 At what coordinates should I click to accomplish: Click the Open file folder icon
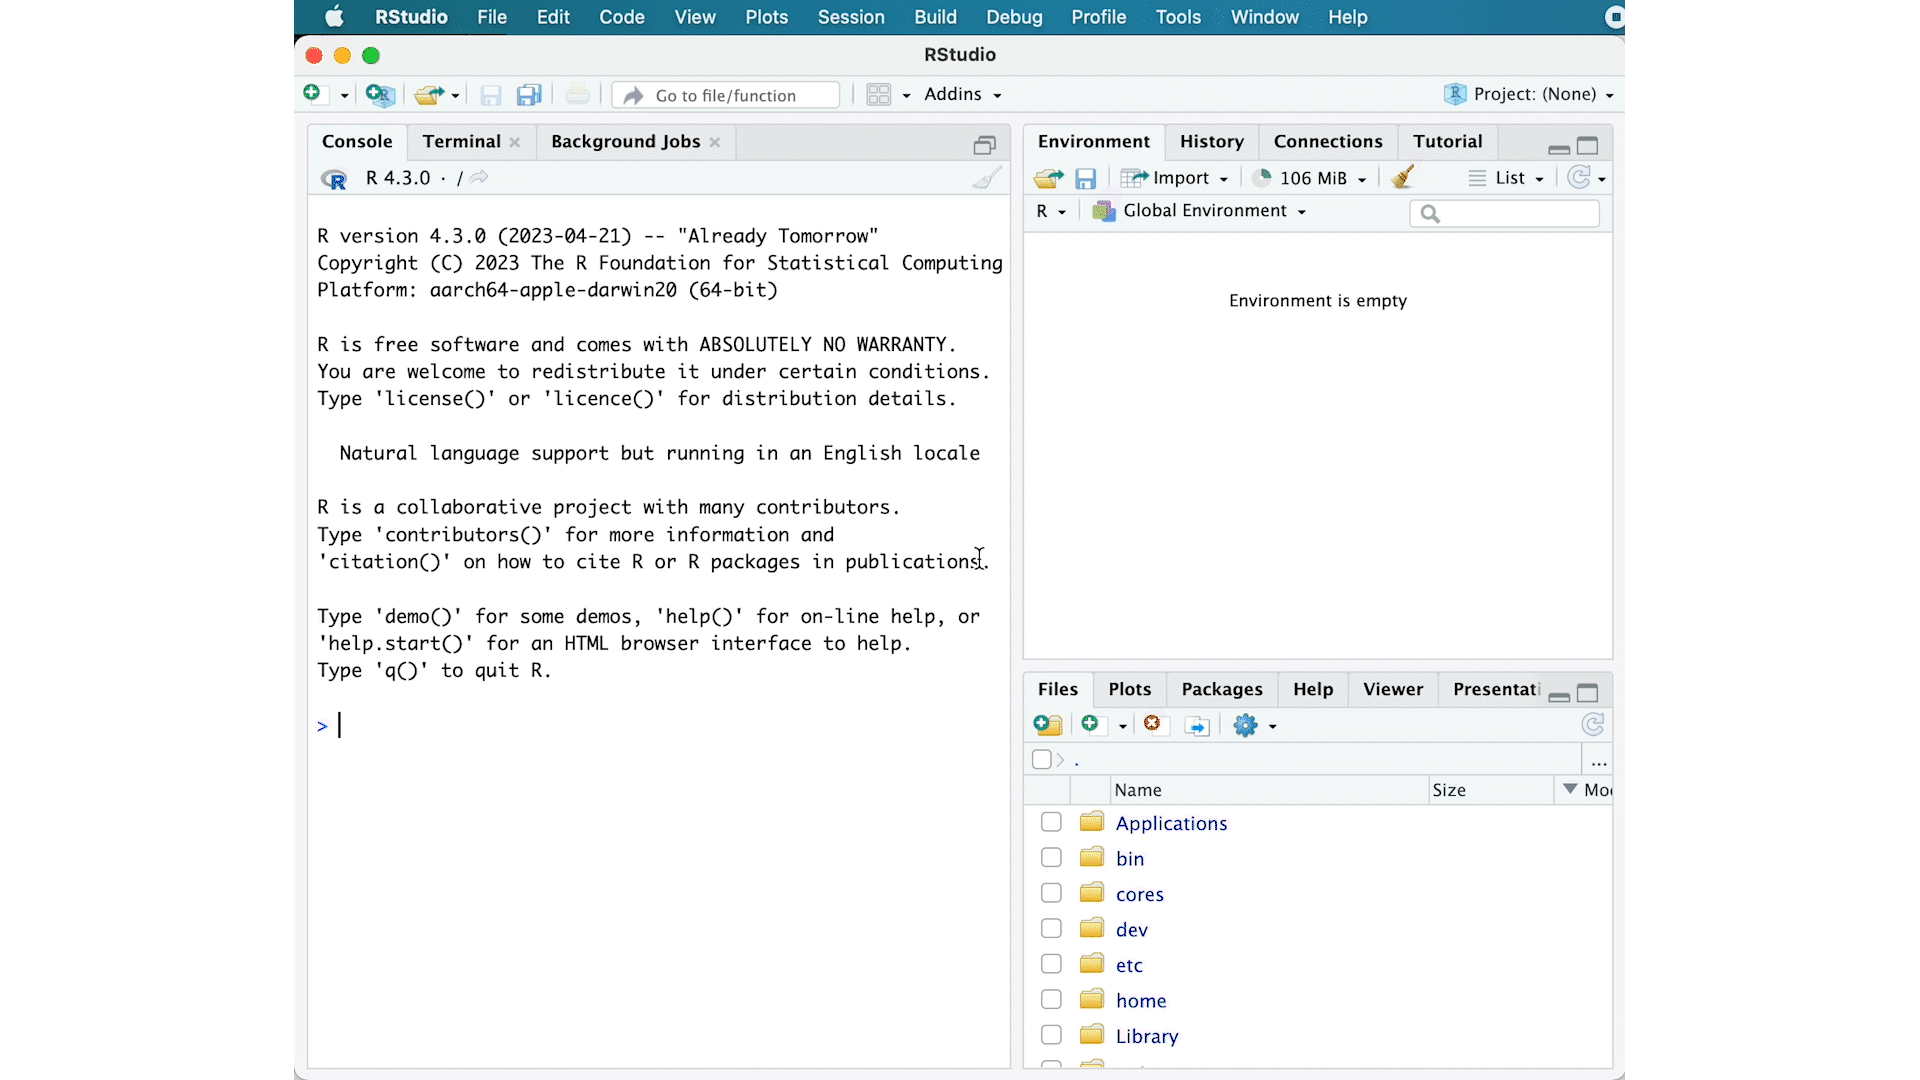[429, 95]
